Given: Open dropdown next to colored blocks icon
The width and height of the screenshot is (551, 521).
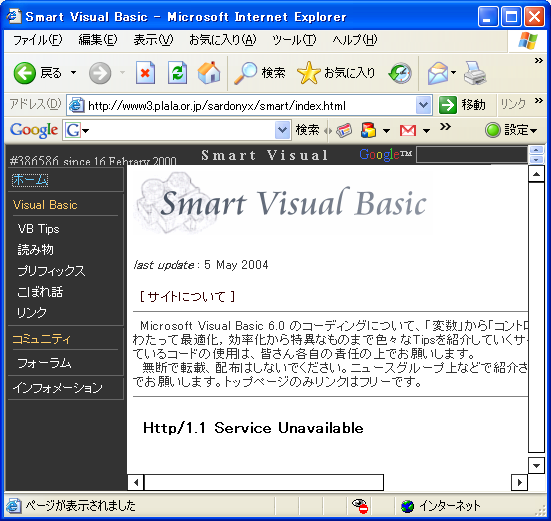Looking at the screenshot, I should tap(386, 131).
